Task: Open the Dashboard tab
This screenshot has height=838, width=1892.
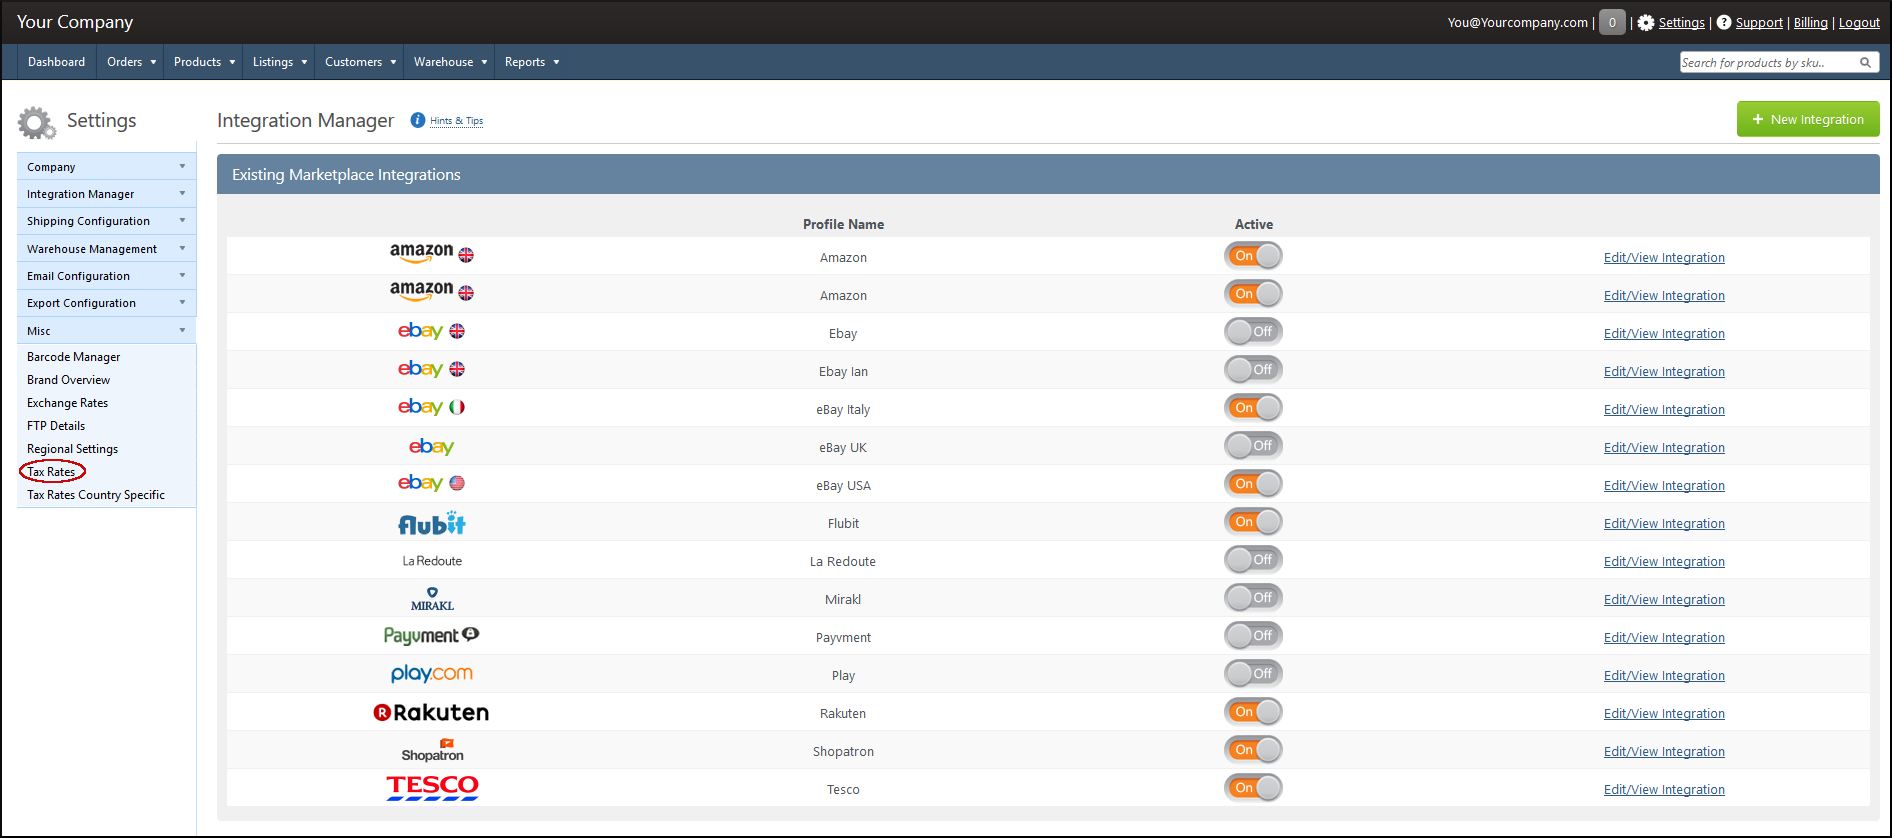Action: (x=56, y=62)
